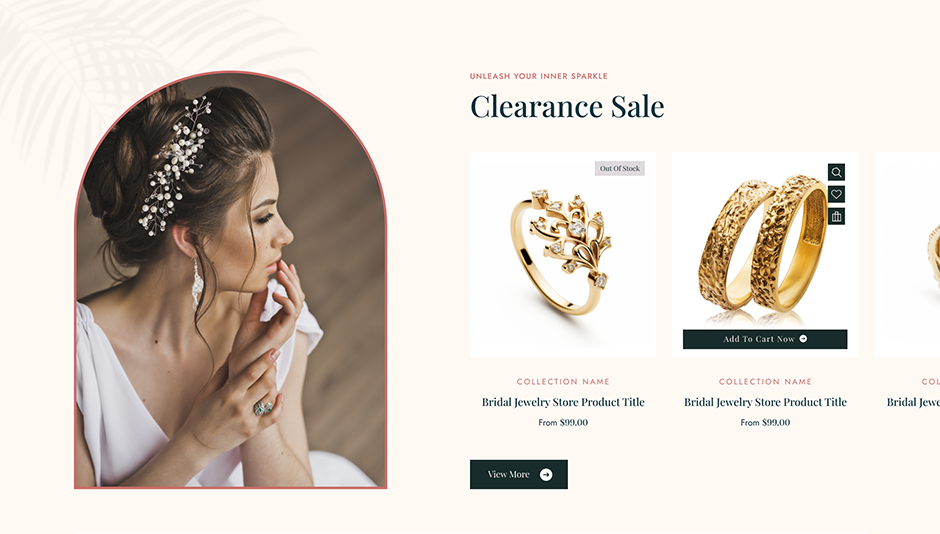The height and width of the screenshot is (534, 940).
Task: Click Collection Name under the floral ring
Action: 563,382
